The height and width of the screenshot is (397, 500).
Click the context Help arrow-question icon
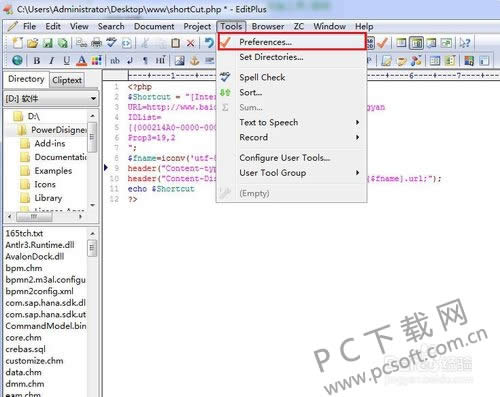point(464,43)
